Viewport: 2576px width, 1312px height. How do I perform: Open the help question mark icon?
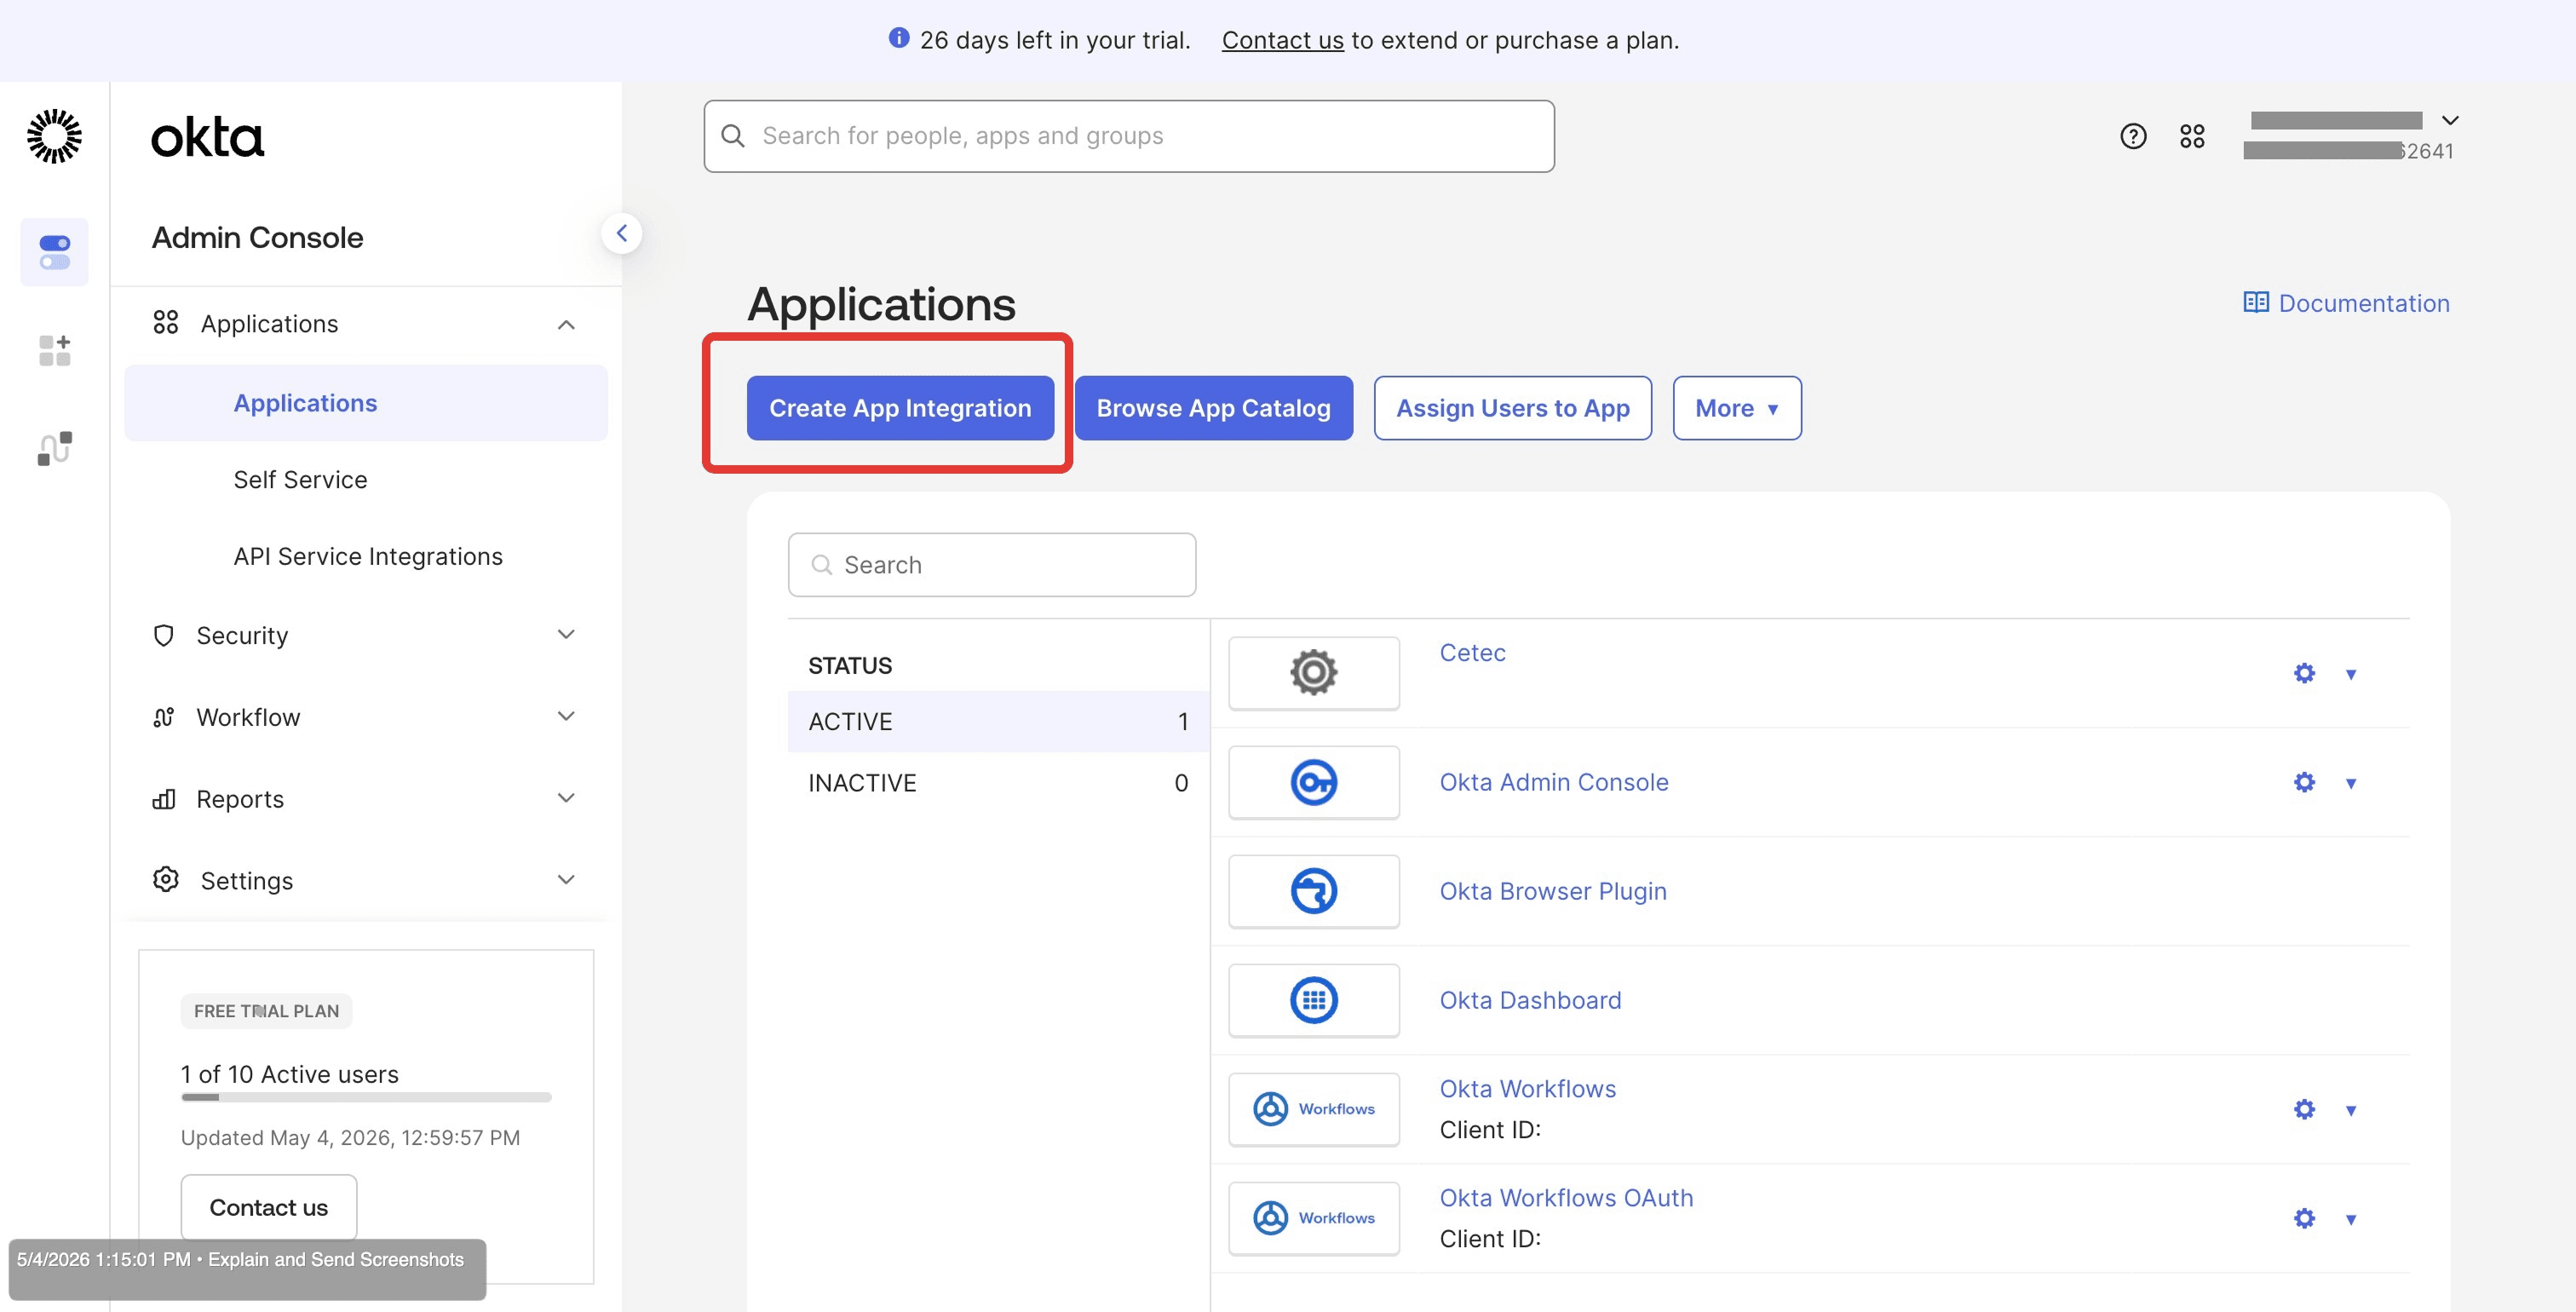tap(2133, 136)
